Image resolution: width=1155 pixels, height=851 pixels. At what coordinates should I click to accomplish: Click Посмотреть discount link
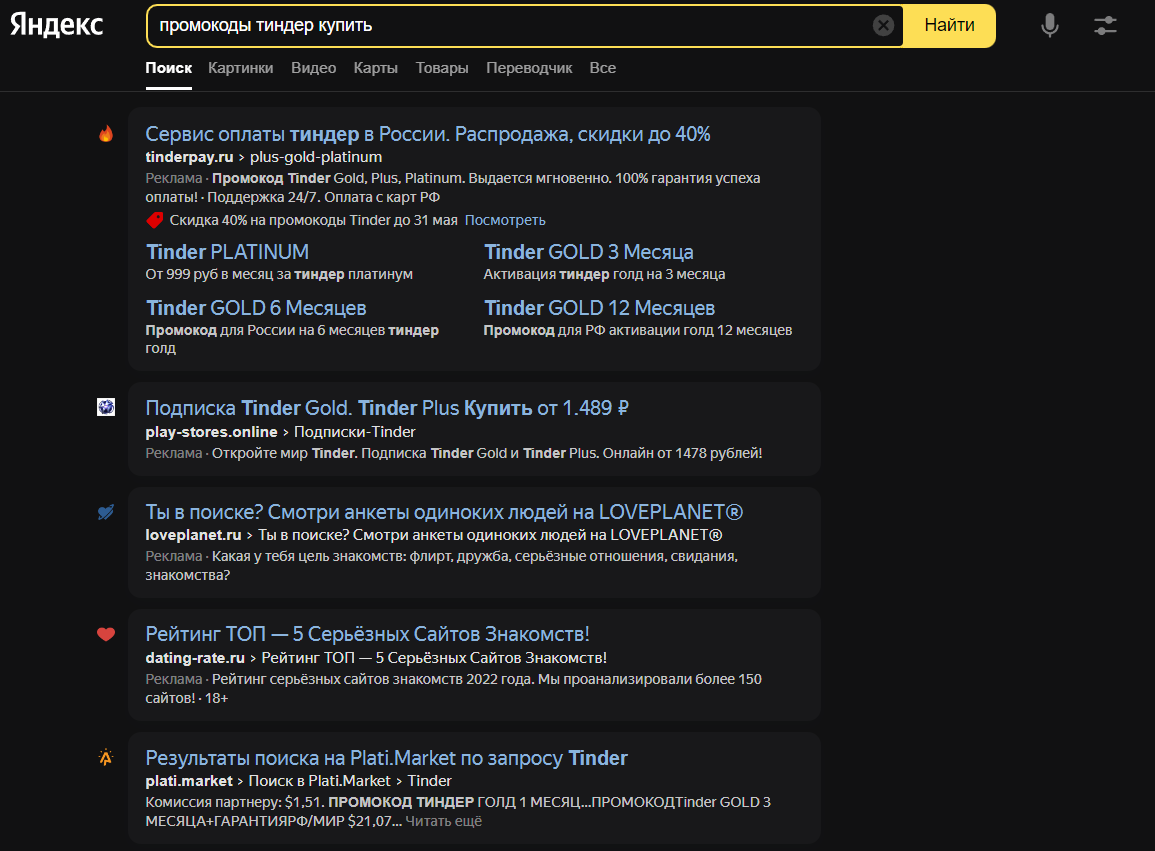click(x=505, y=220)
